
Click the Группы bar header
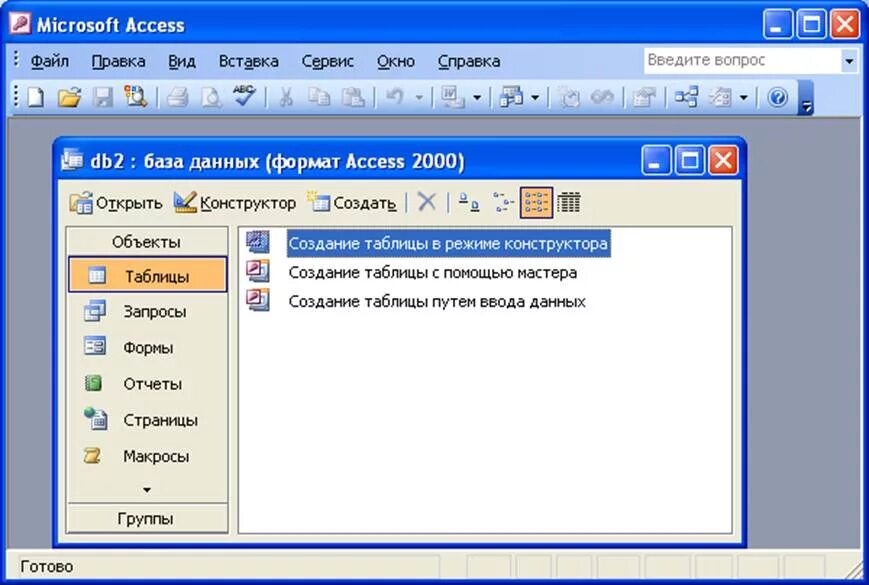coord(147,519)
